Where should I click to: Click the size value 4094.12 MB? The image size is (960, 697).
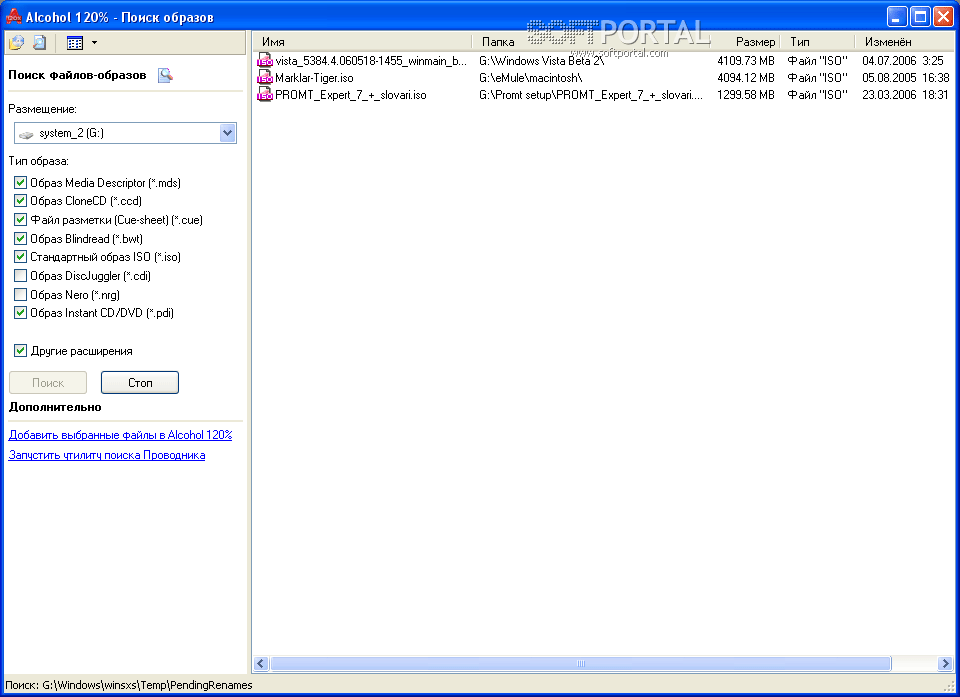746,78
